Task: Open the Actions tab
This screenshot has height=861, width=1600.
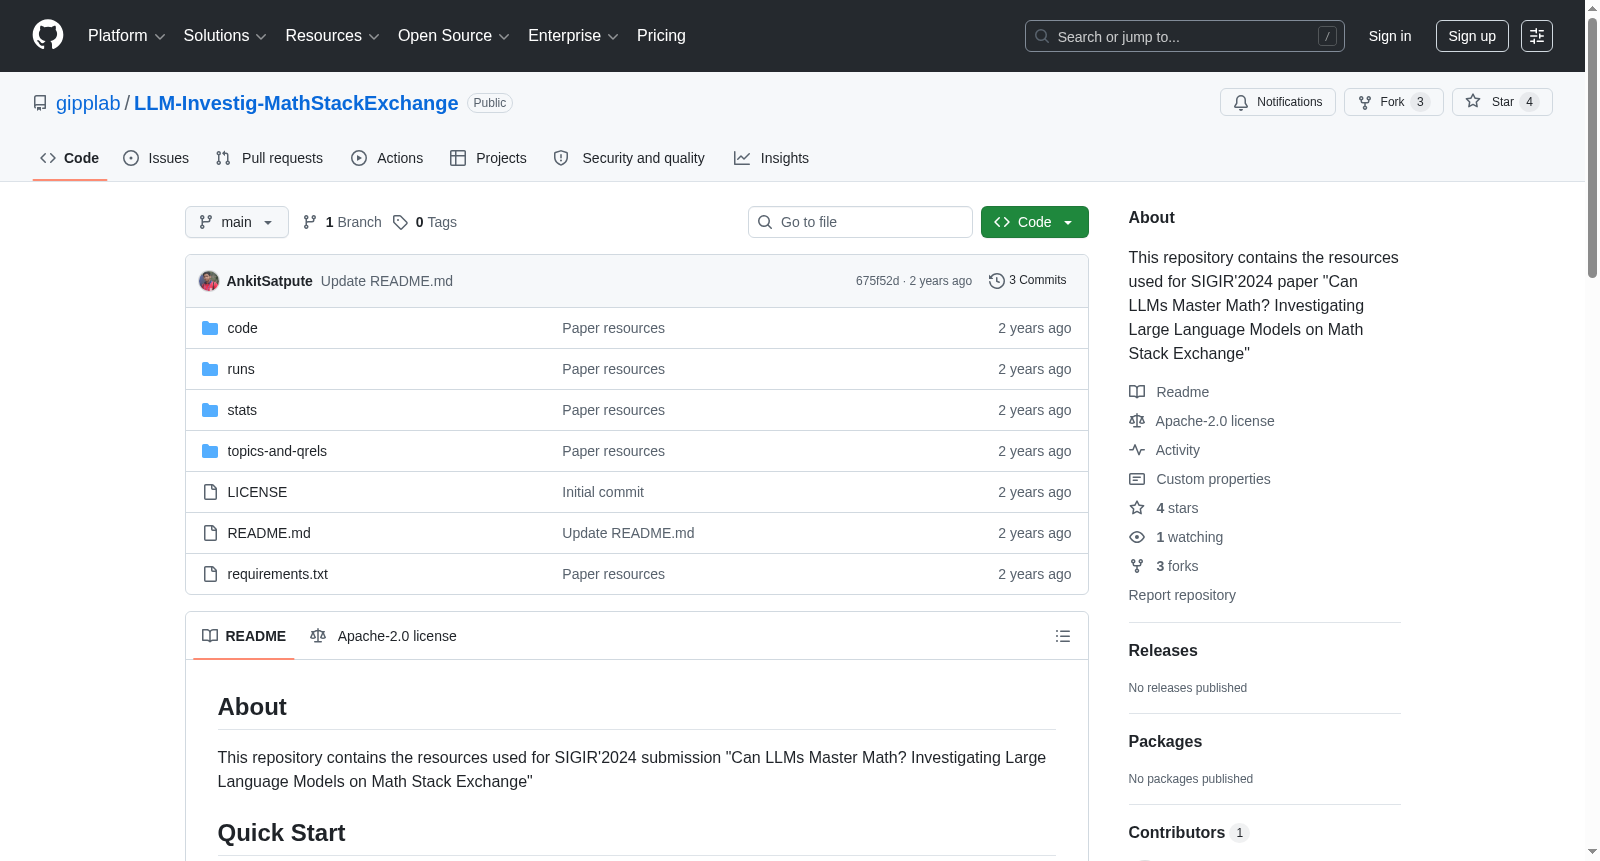Action: tap(387, 158)
